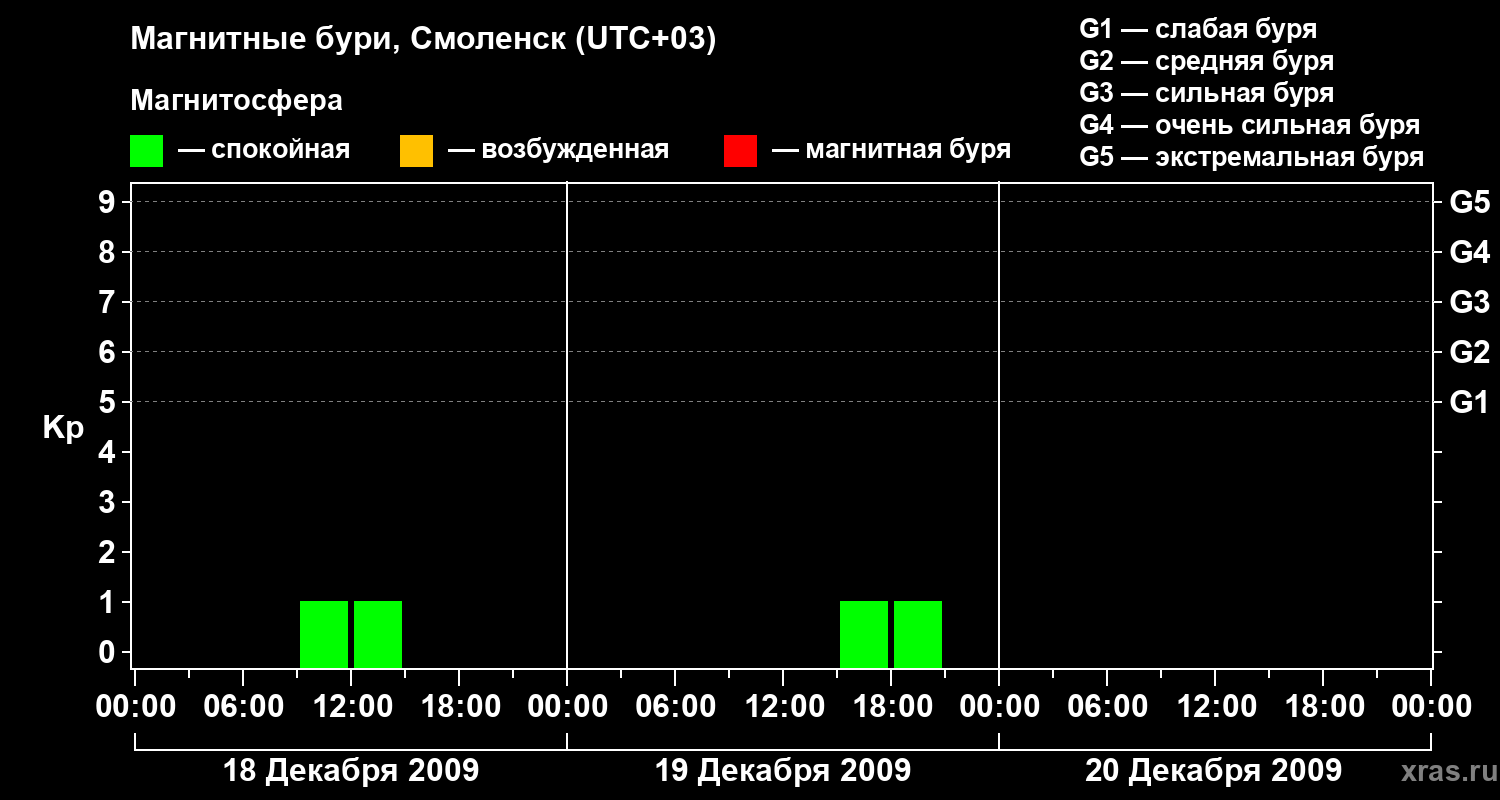Click the 'G3 — сильная буря' legend line

[x=1207, y=93]
